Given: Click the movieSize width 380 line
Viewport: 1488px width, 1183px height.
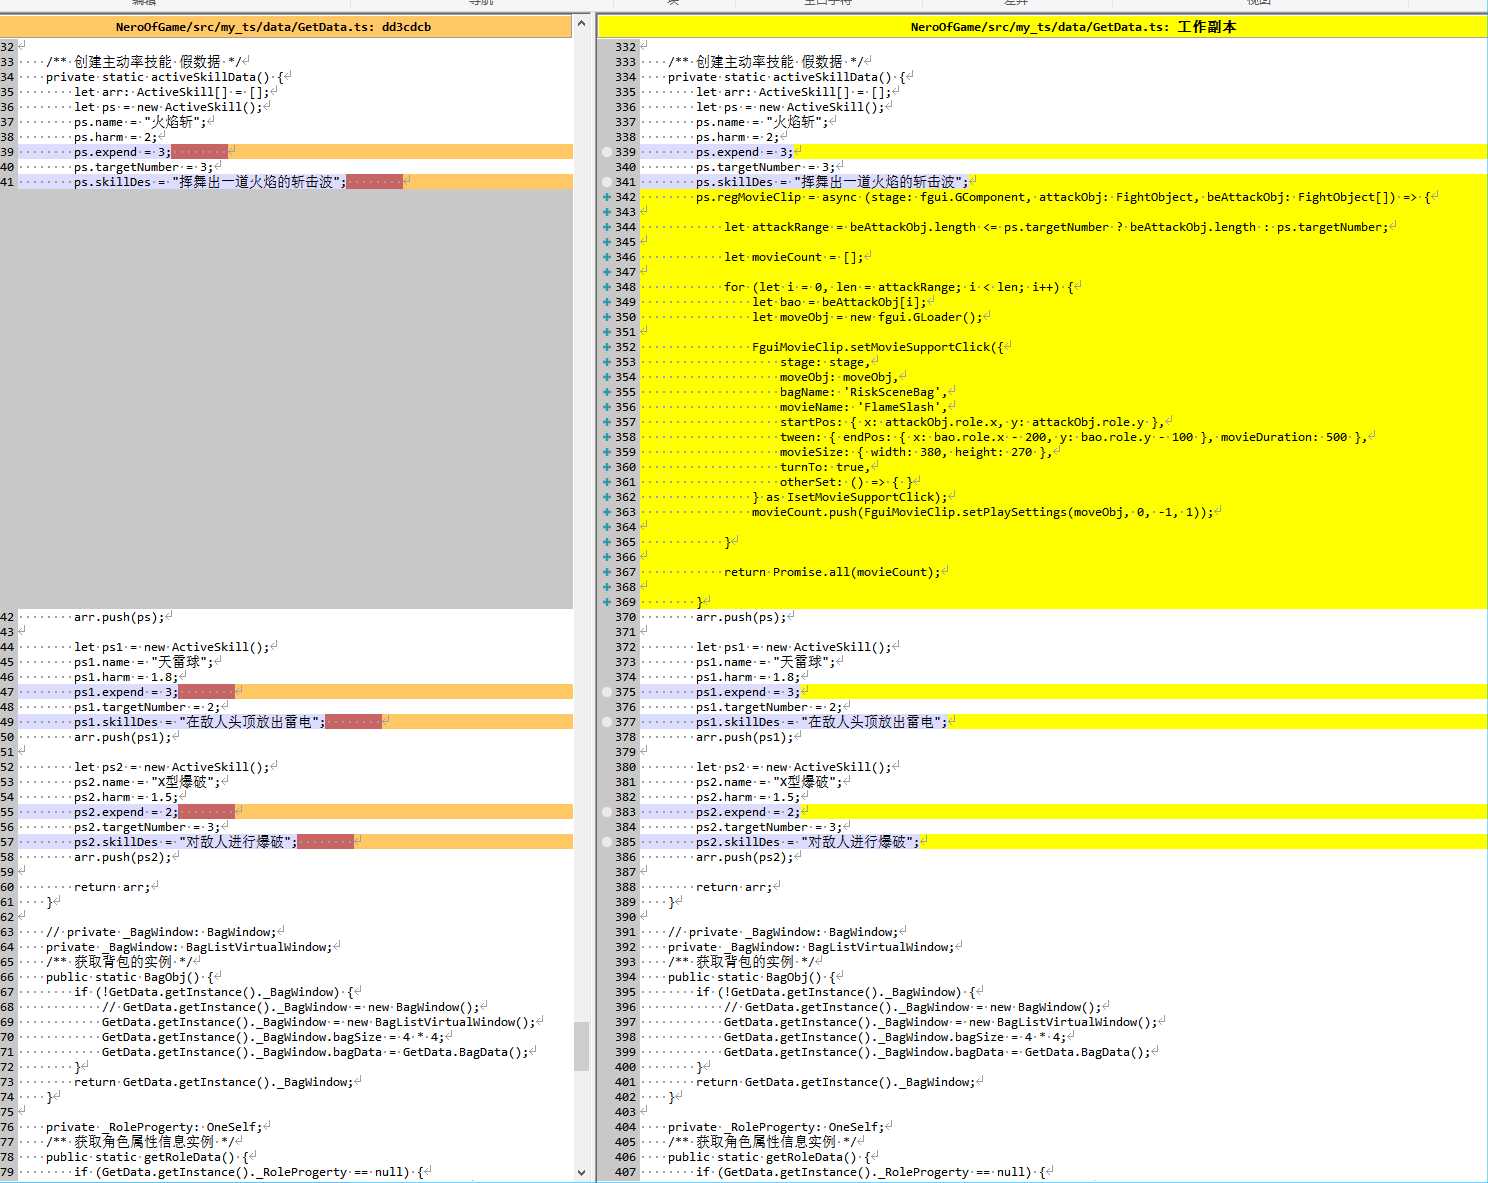Looking at the screenshot, I should [915, 452].
